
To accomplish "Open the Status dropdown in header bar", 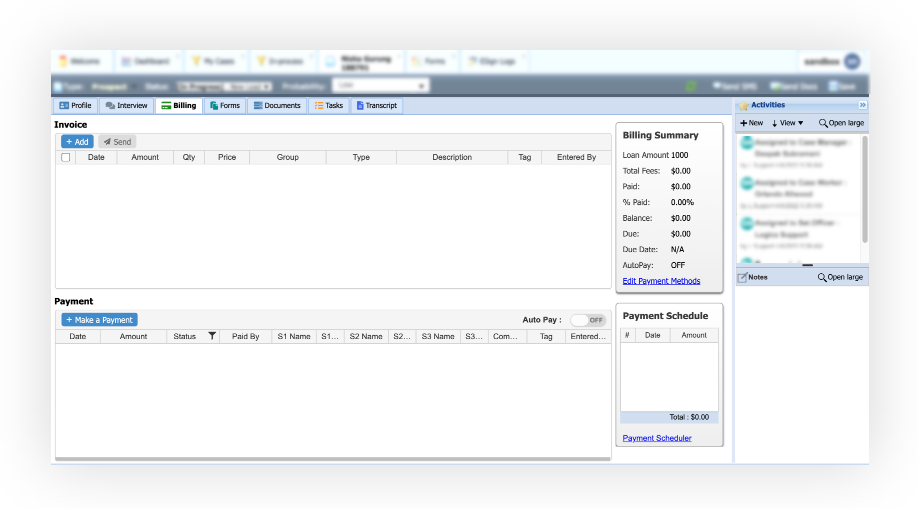I will [x=224, y=87].
